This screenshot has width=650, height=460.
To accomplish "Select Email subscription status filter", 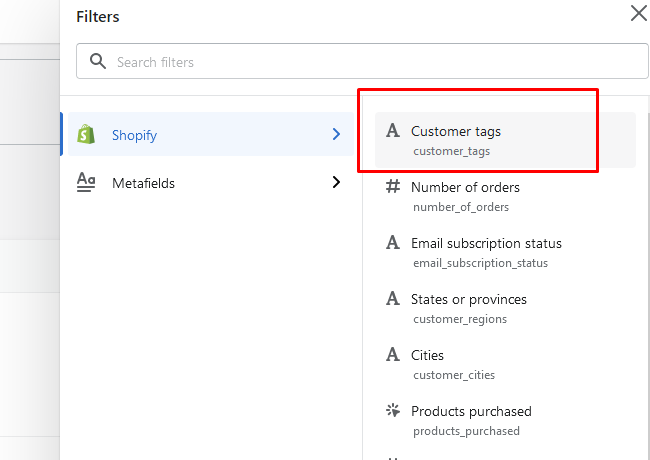I will [x=486, y=243].
